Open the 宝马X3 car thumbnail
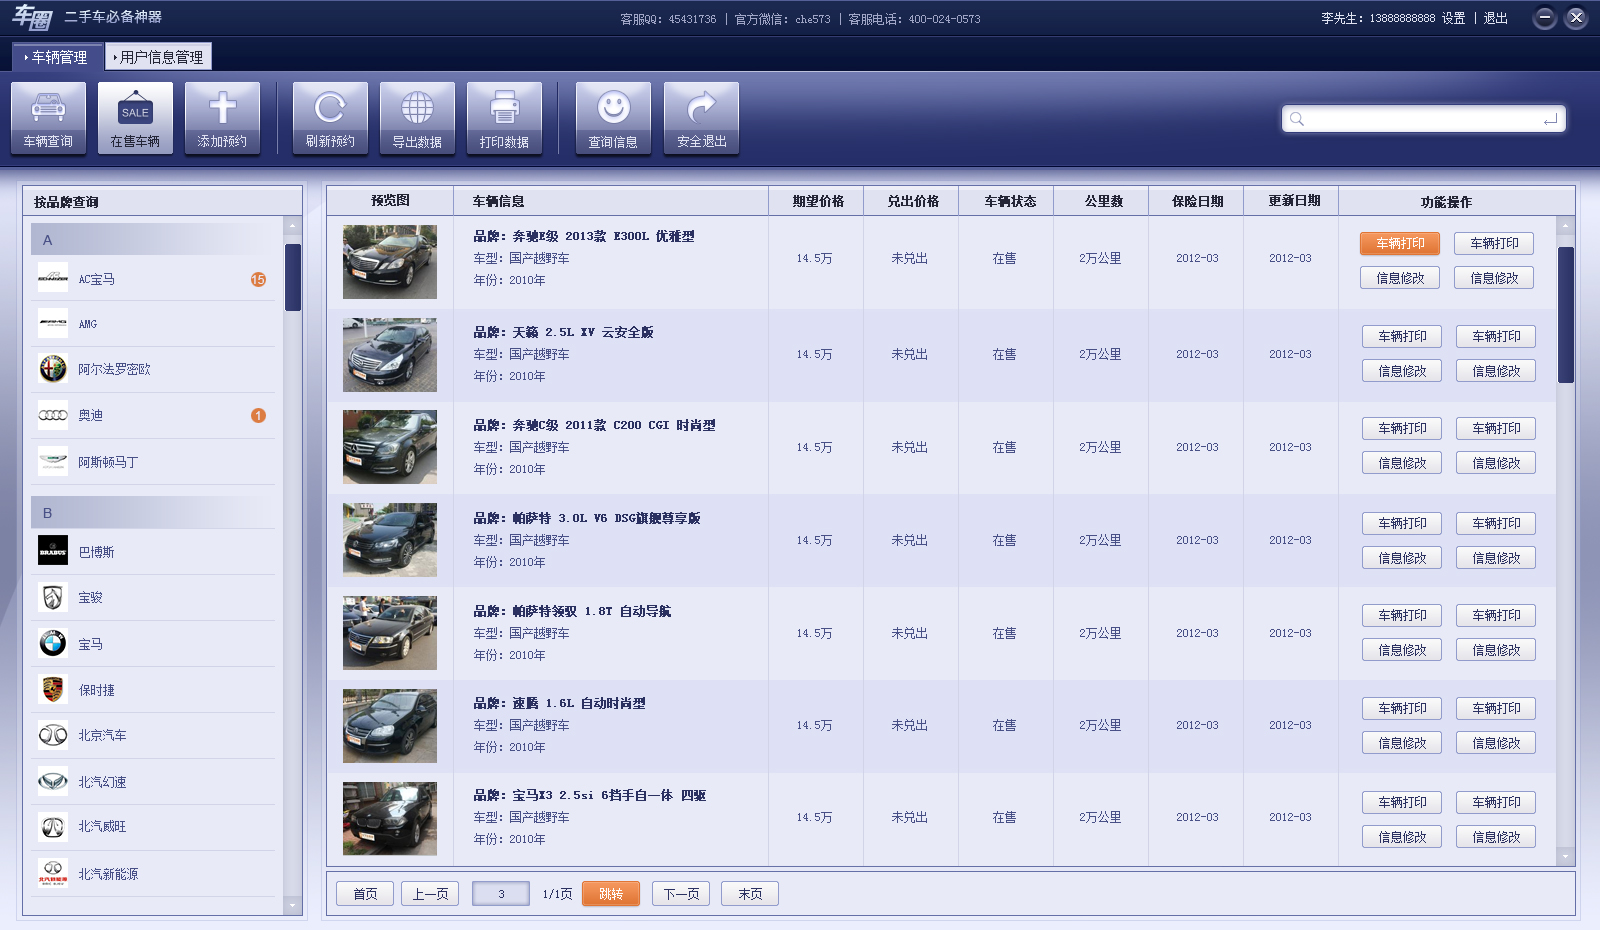 pos(390,818)
